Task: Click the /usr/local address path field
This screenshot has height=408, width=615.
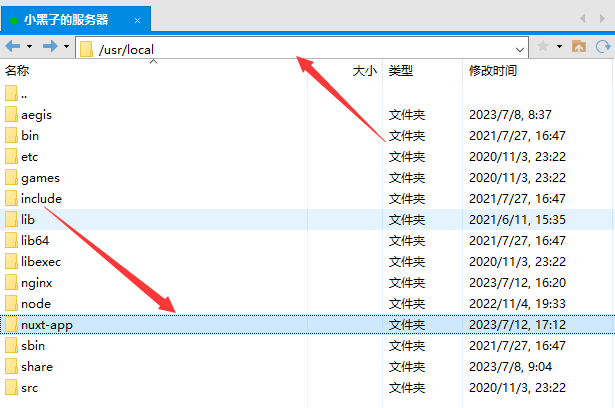Action: (x=300, y=48)
